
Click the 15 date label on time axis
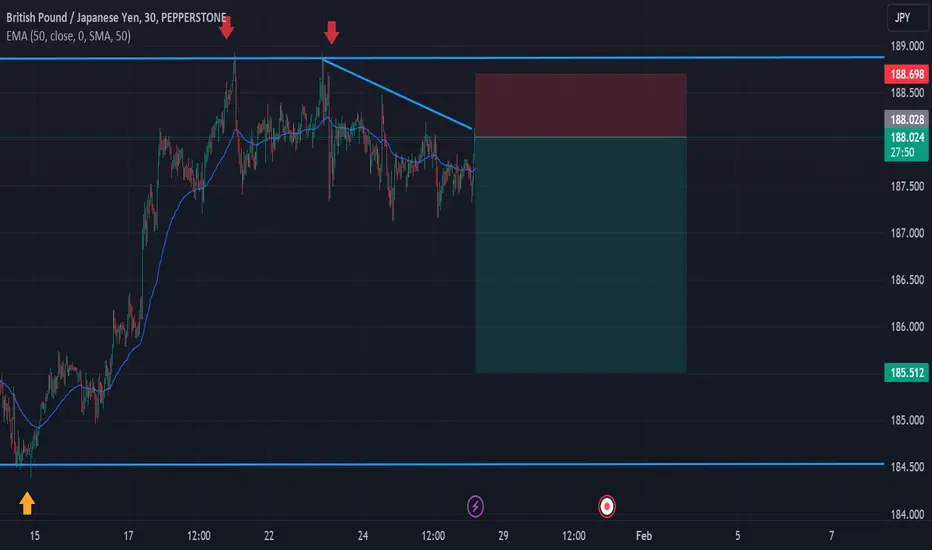(34, 536)
